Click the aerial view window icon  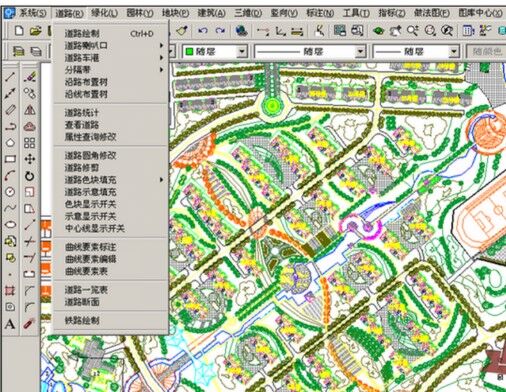click(x=340, y=31)
